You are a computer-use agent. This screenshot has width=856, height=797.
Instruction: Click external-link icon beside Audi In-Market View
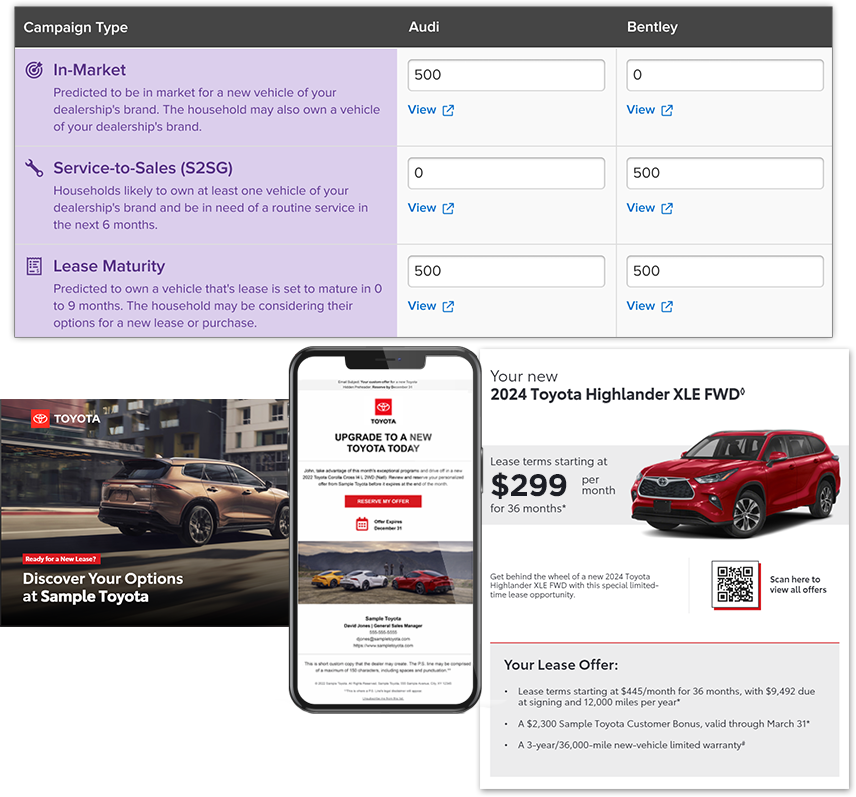[448, 110]
